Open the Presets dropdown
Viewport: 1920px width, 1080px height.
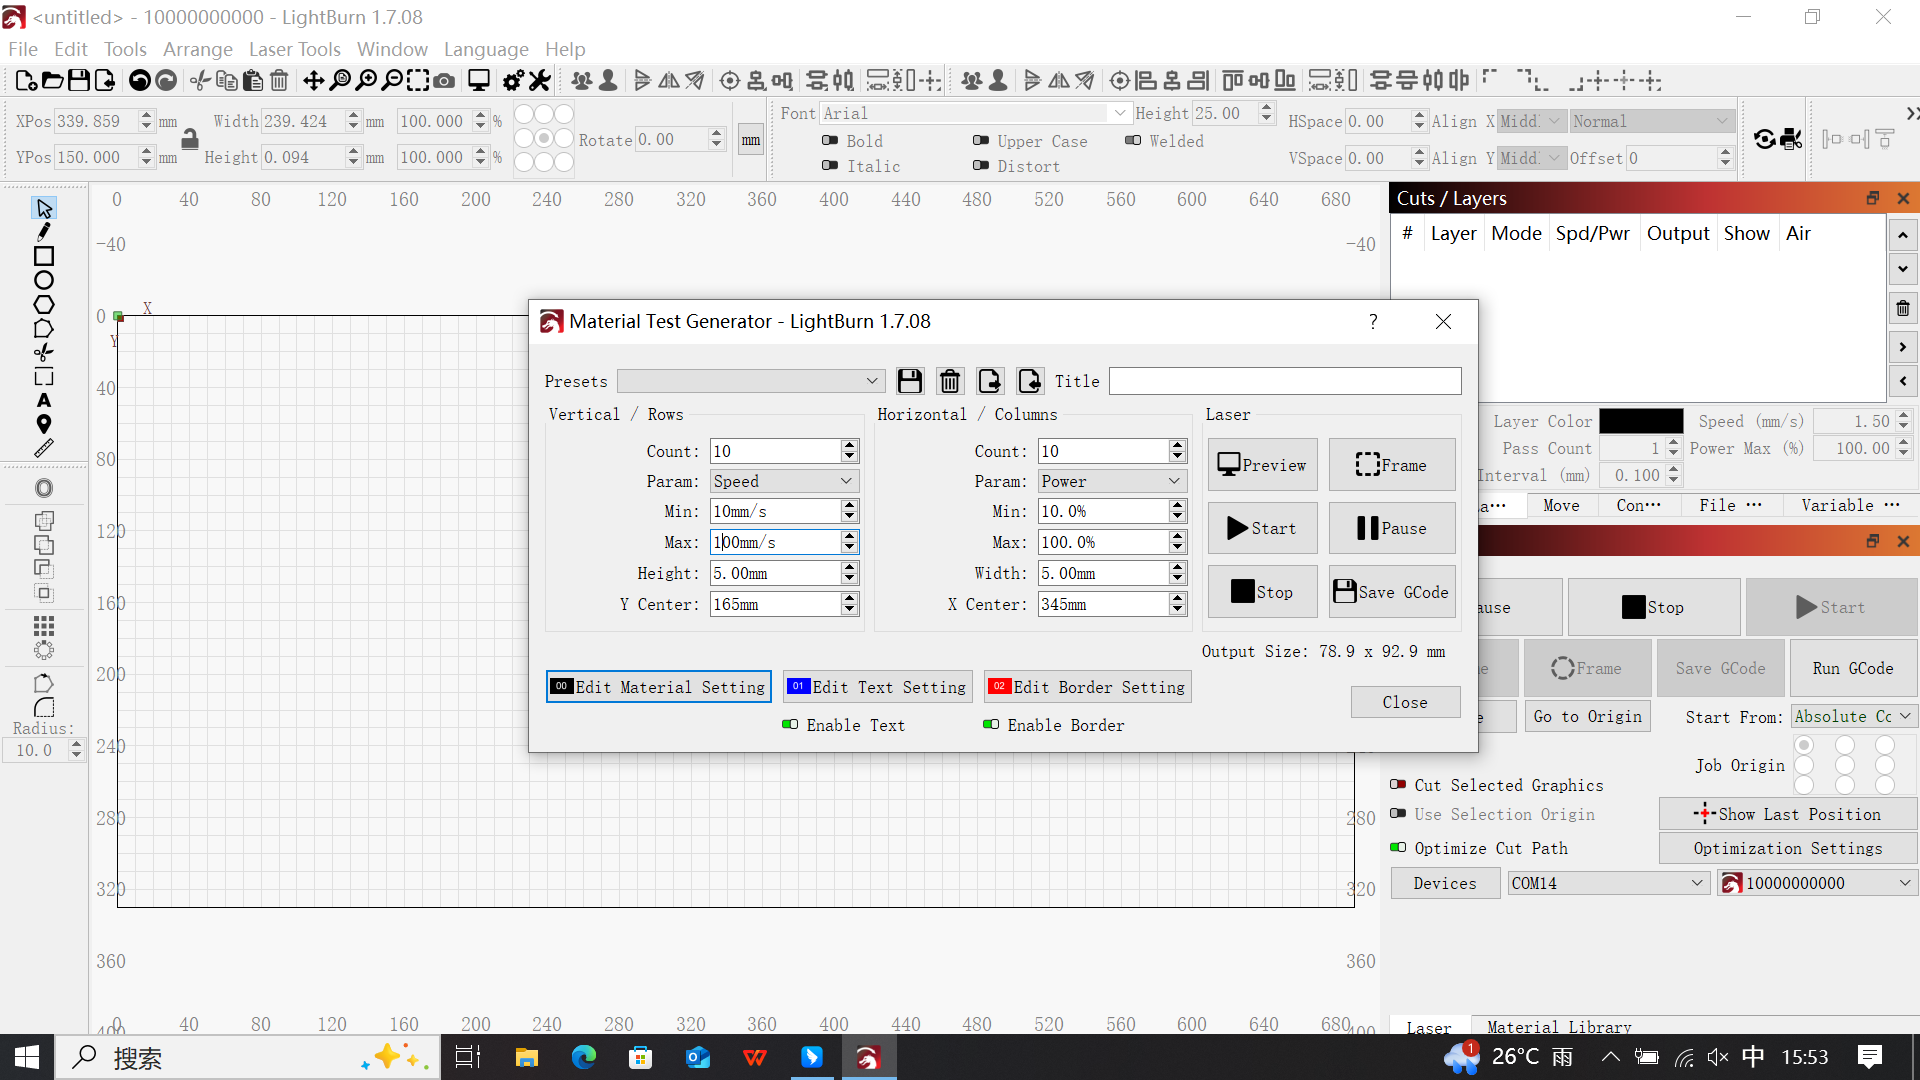tap(751, 381)
